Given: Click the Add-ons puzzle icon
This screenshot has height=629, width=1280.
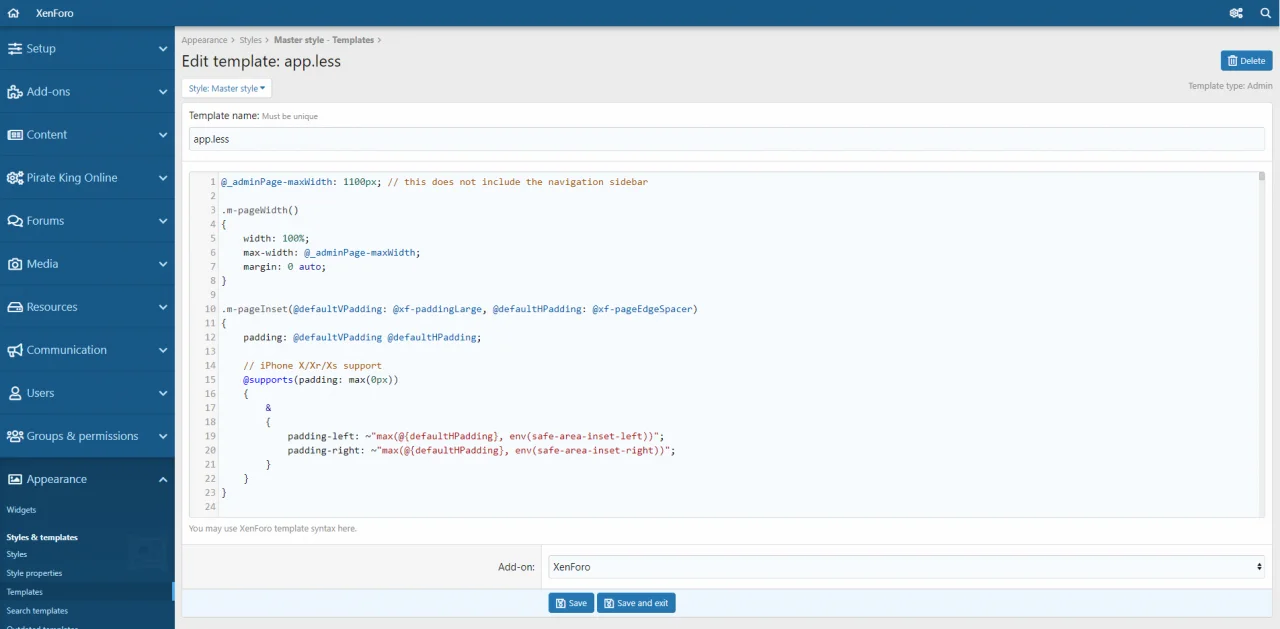Looking at the screenshot, I should click(15, 92).
